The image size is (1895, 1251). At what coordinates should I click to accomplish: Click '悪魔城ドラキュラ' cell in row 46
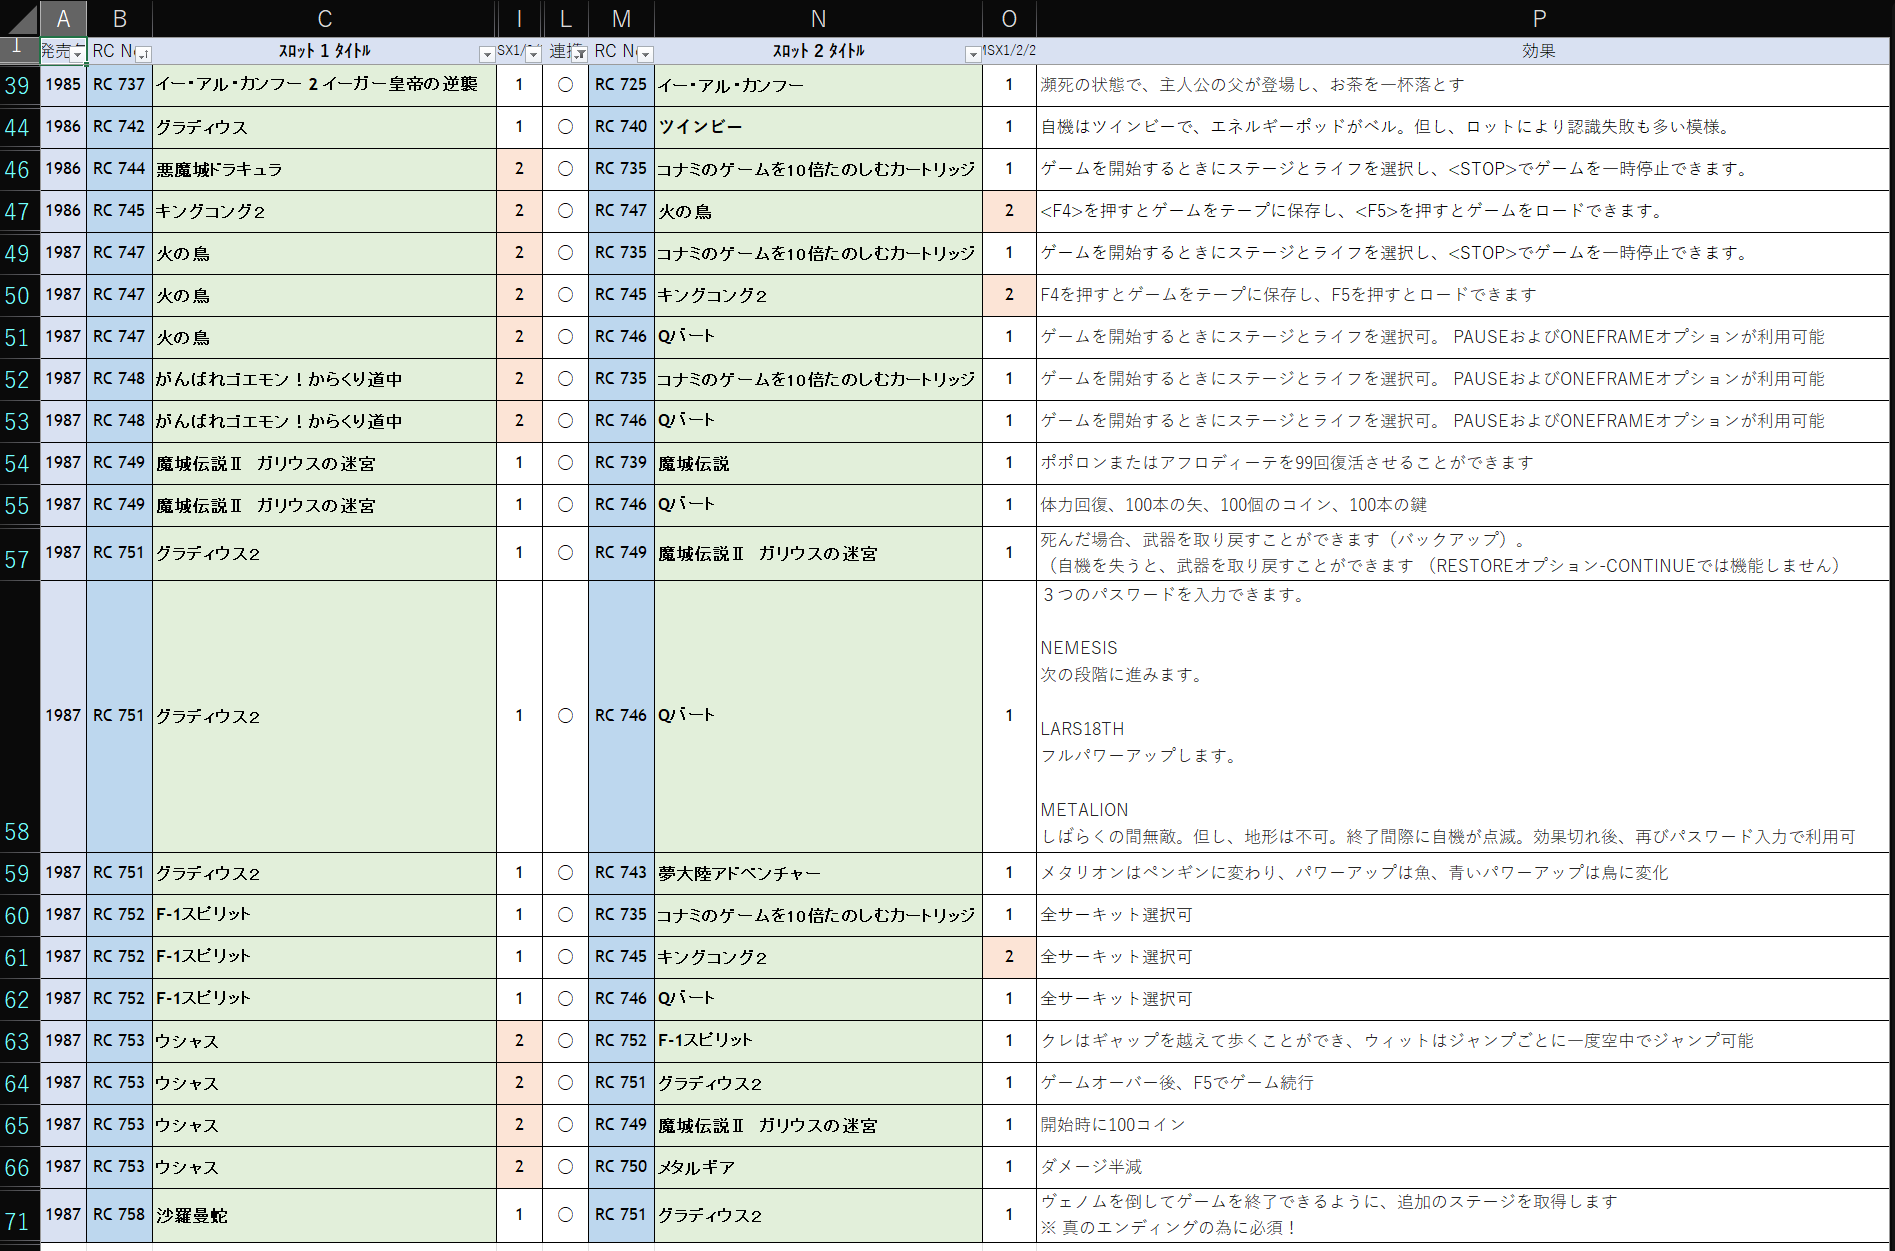[324, 169]
